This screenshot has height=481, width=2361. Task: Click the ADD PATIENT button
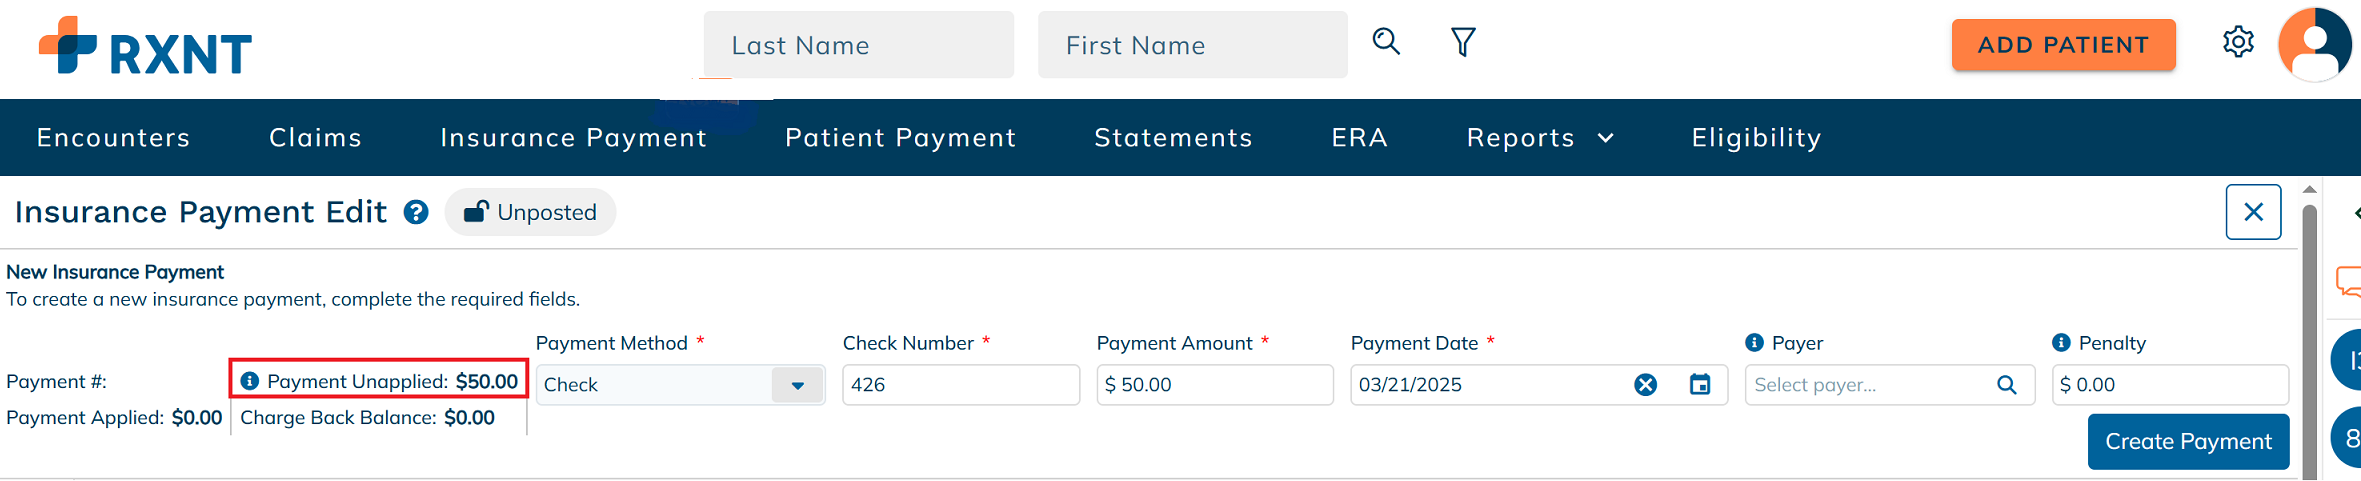click(2063, 45)
